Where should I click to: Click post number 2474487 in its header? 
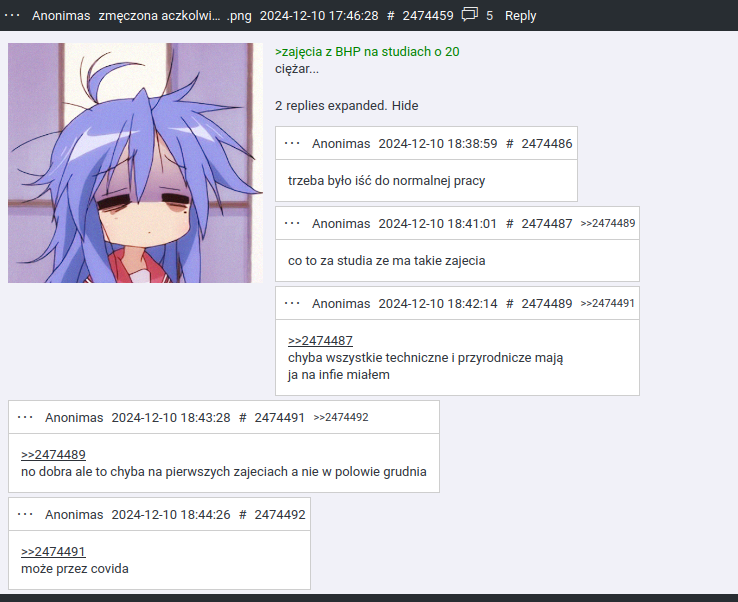tap(546, 224)
